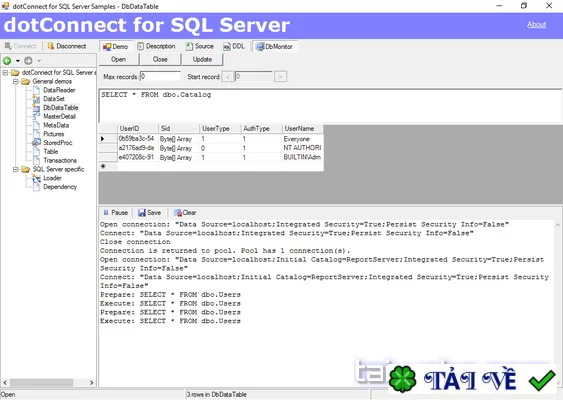Switch to the Source tab
Screen dimensions: 563x400
[200, 46]
